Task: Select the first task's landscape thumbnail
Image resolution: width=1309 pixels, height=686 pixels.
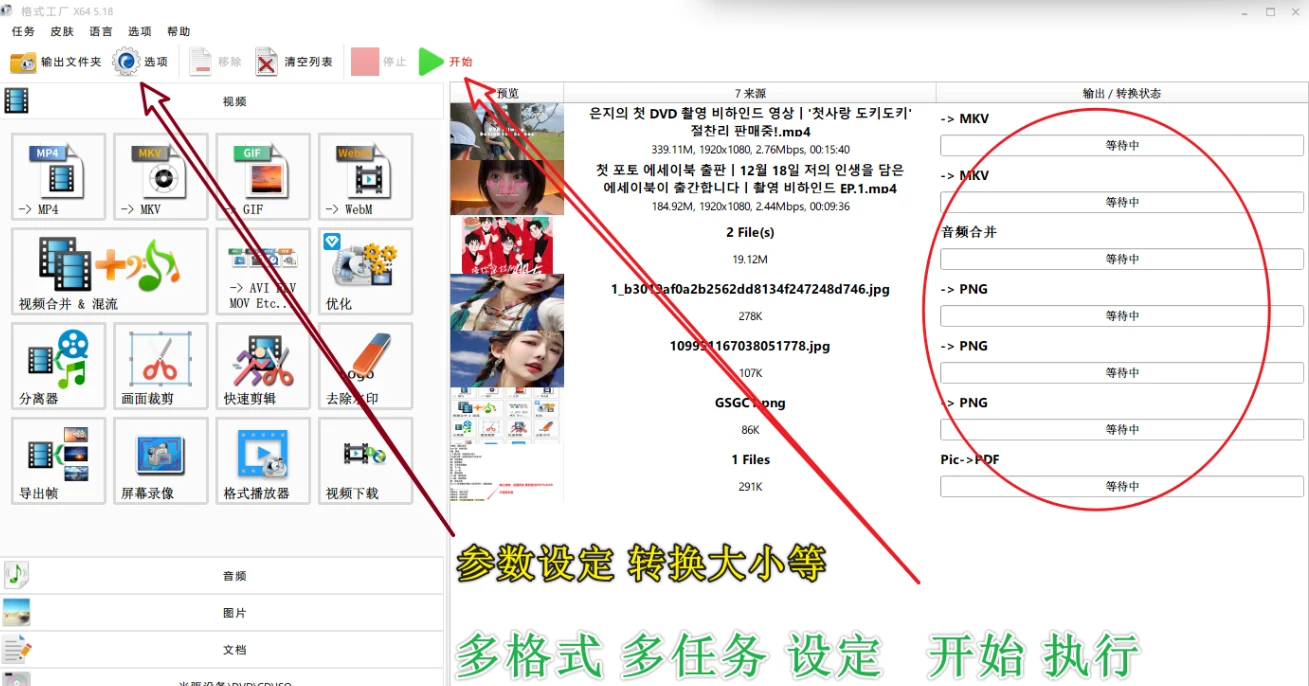Action: 507,131
